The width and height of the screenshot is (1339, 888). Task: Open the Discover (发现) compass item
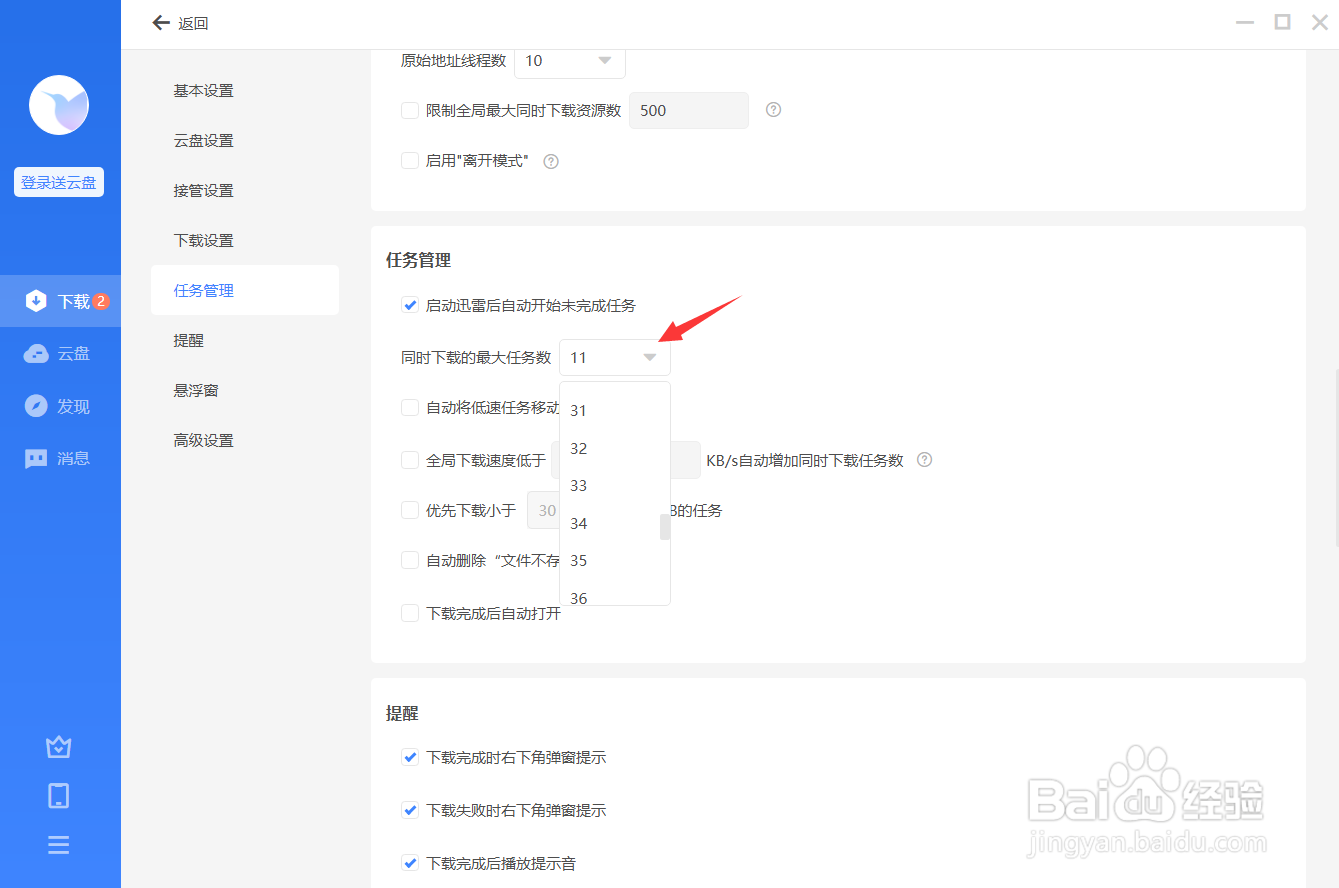click(60, 406)
